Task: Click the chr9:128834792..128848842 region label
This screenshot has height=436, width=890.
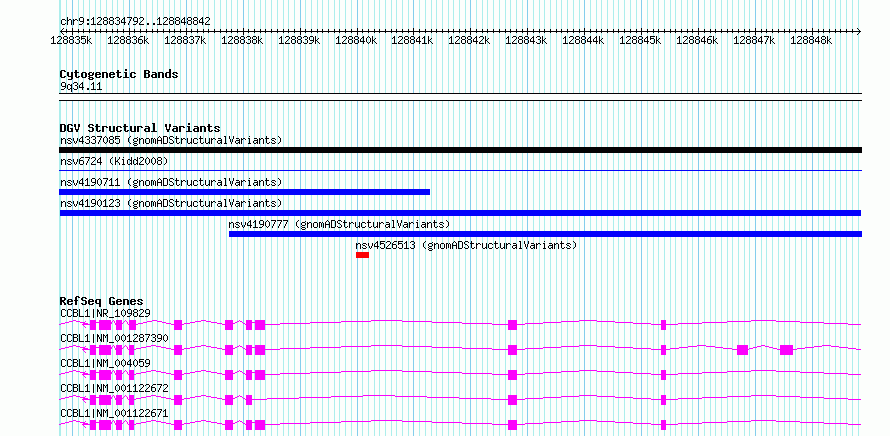Action: 135,22
